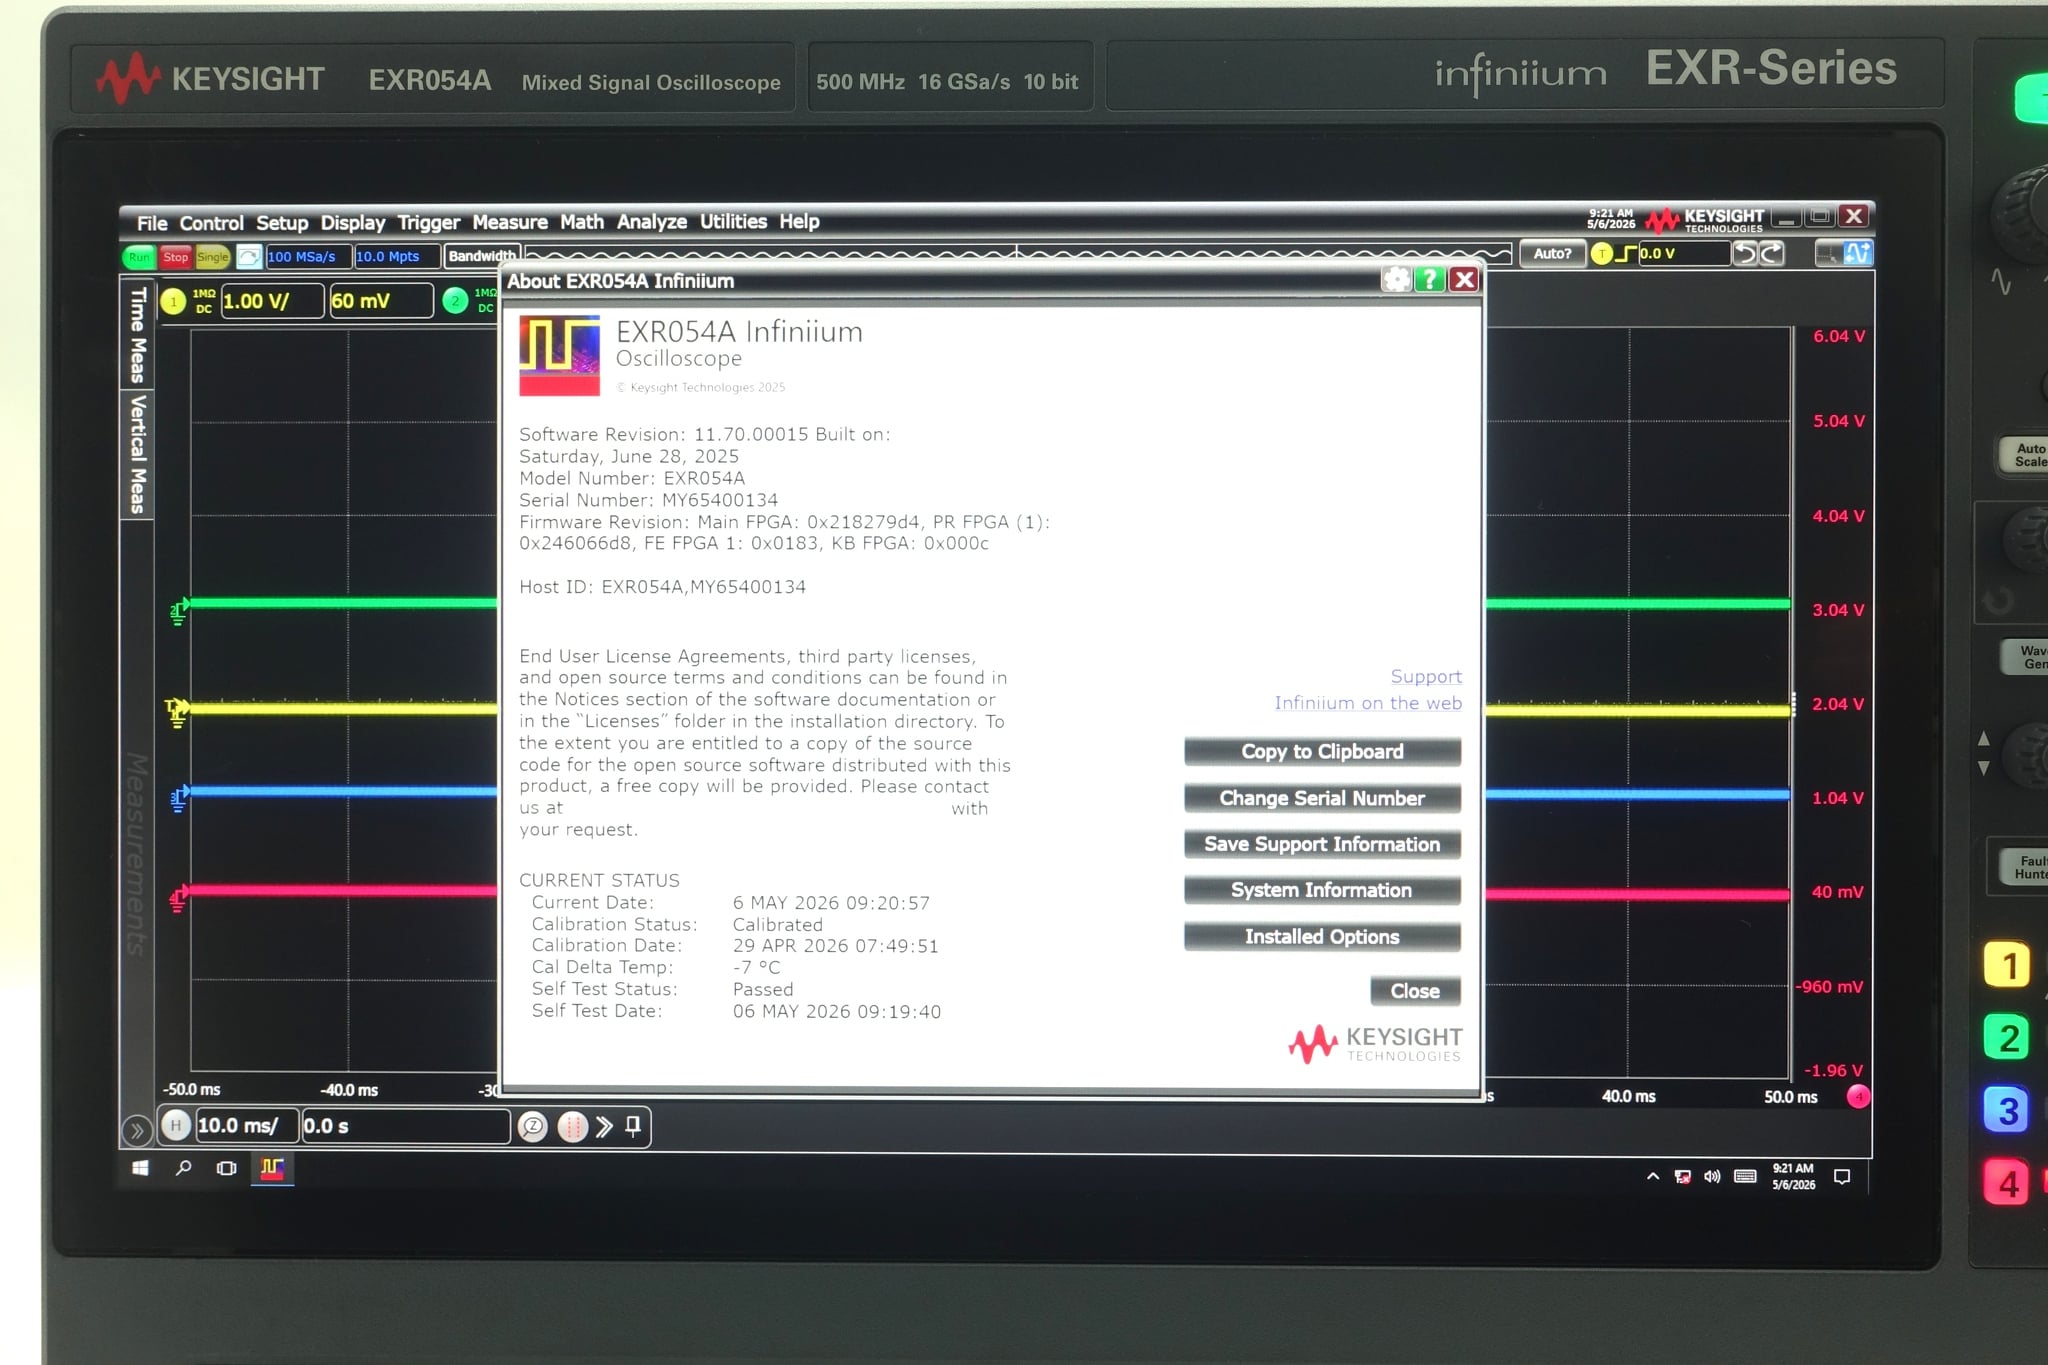Click the Infiniium app taskbar icon

point(271,1168)
